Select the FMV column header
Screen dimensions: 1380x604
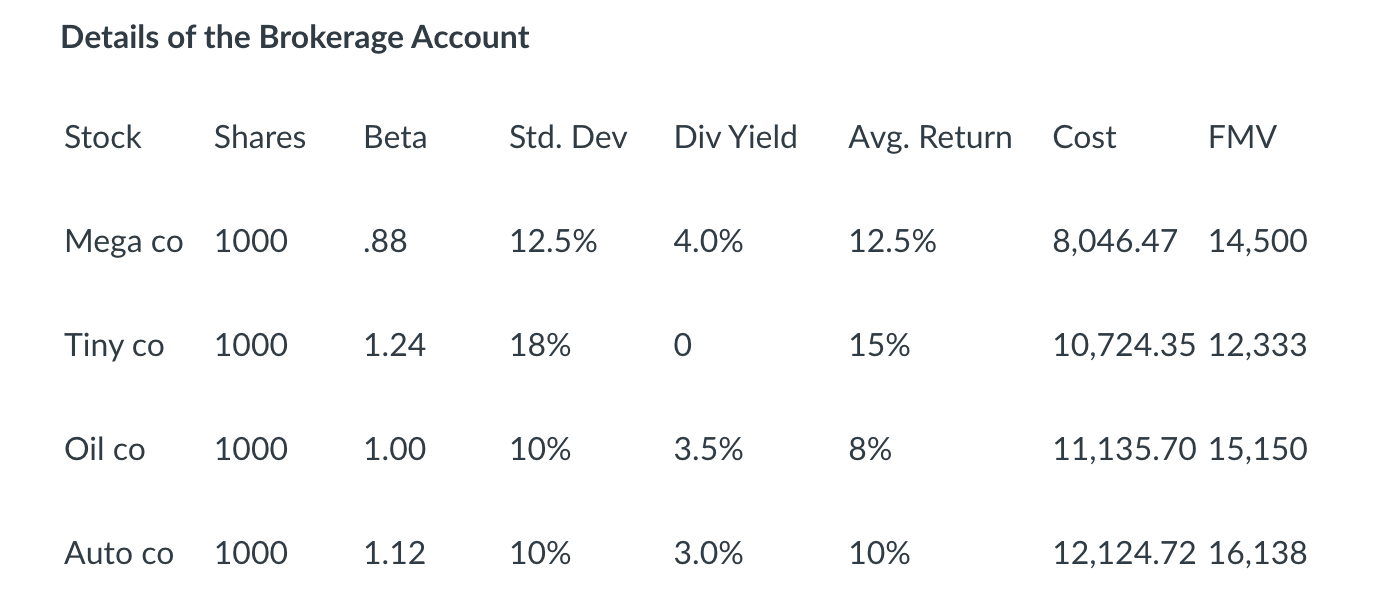click(1242, 137)
